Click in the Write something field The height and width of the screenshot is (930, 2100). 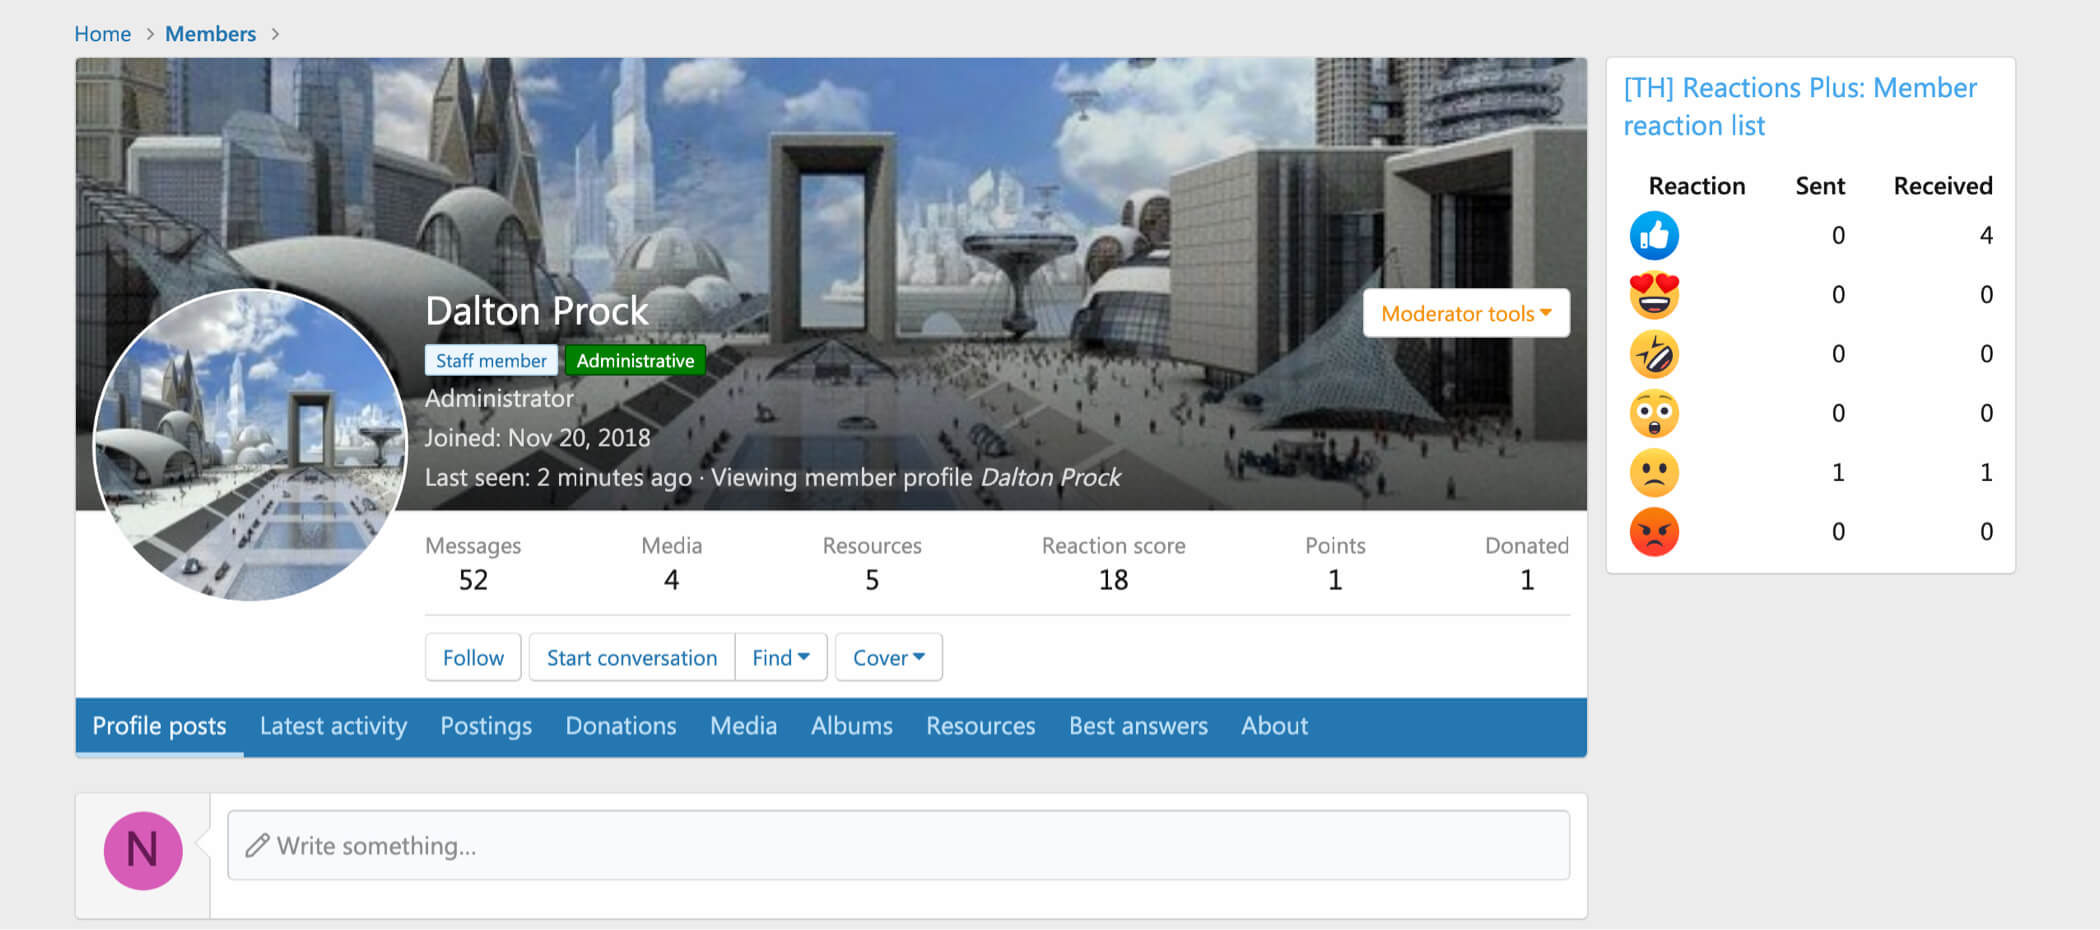(898, 845)
